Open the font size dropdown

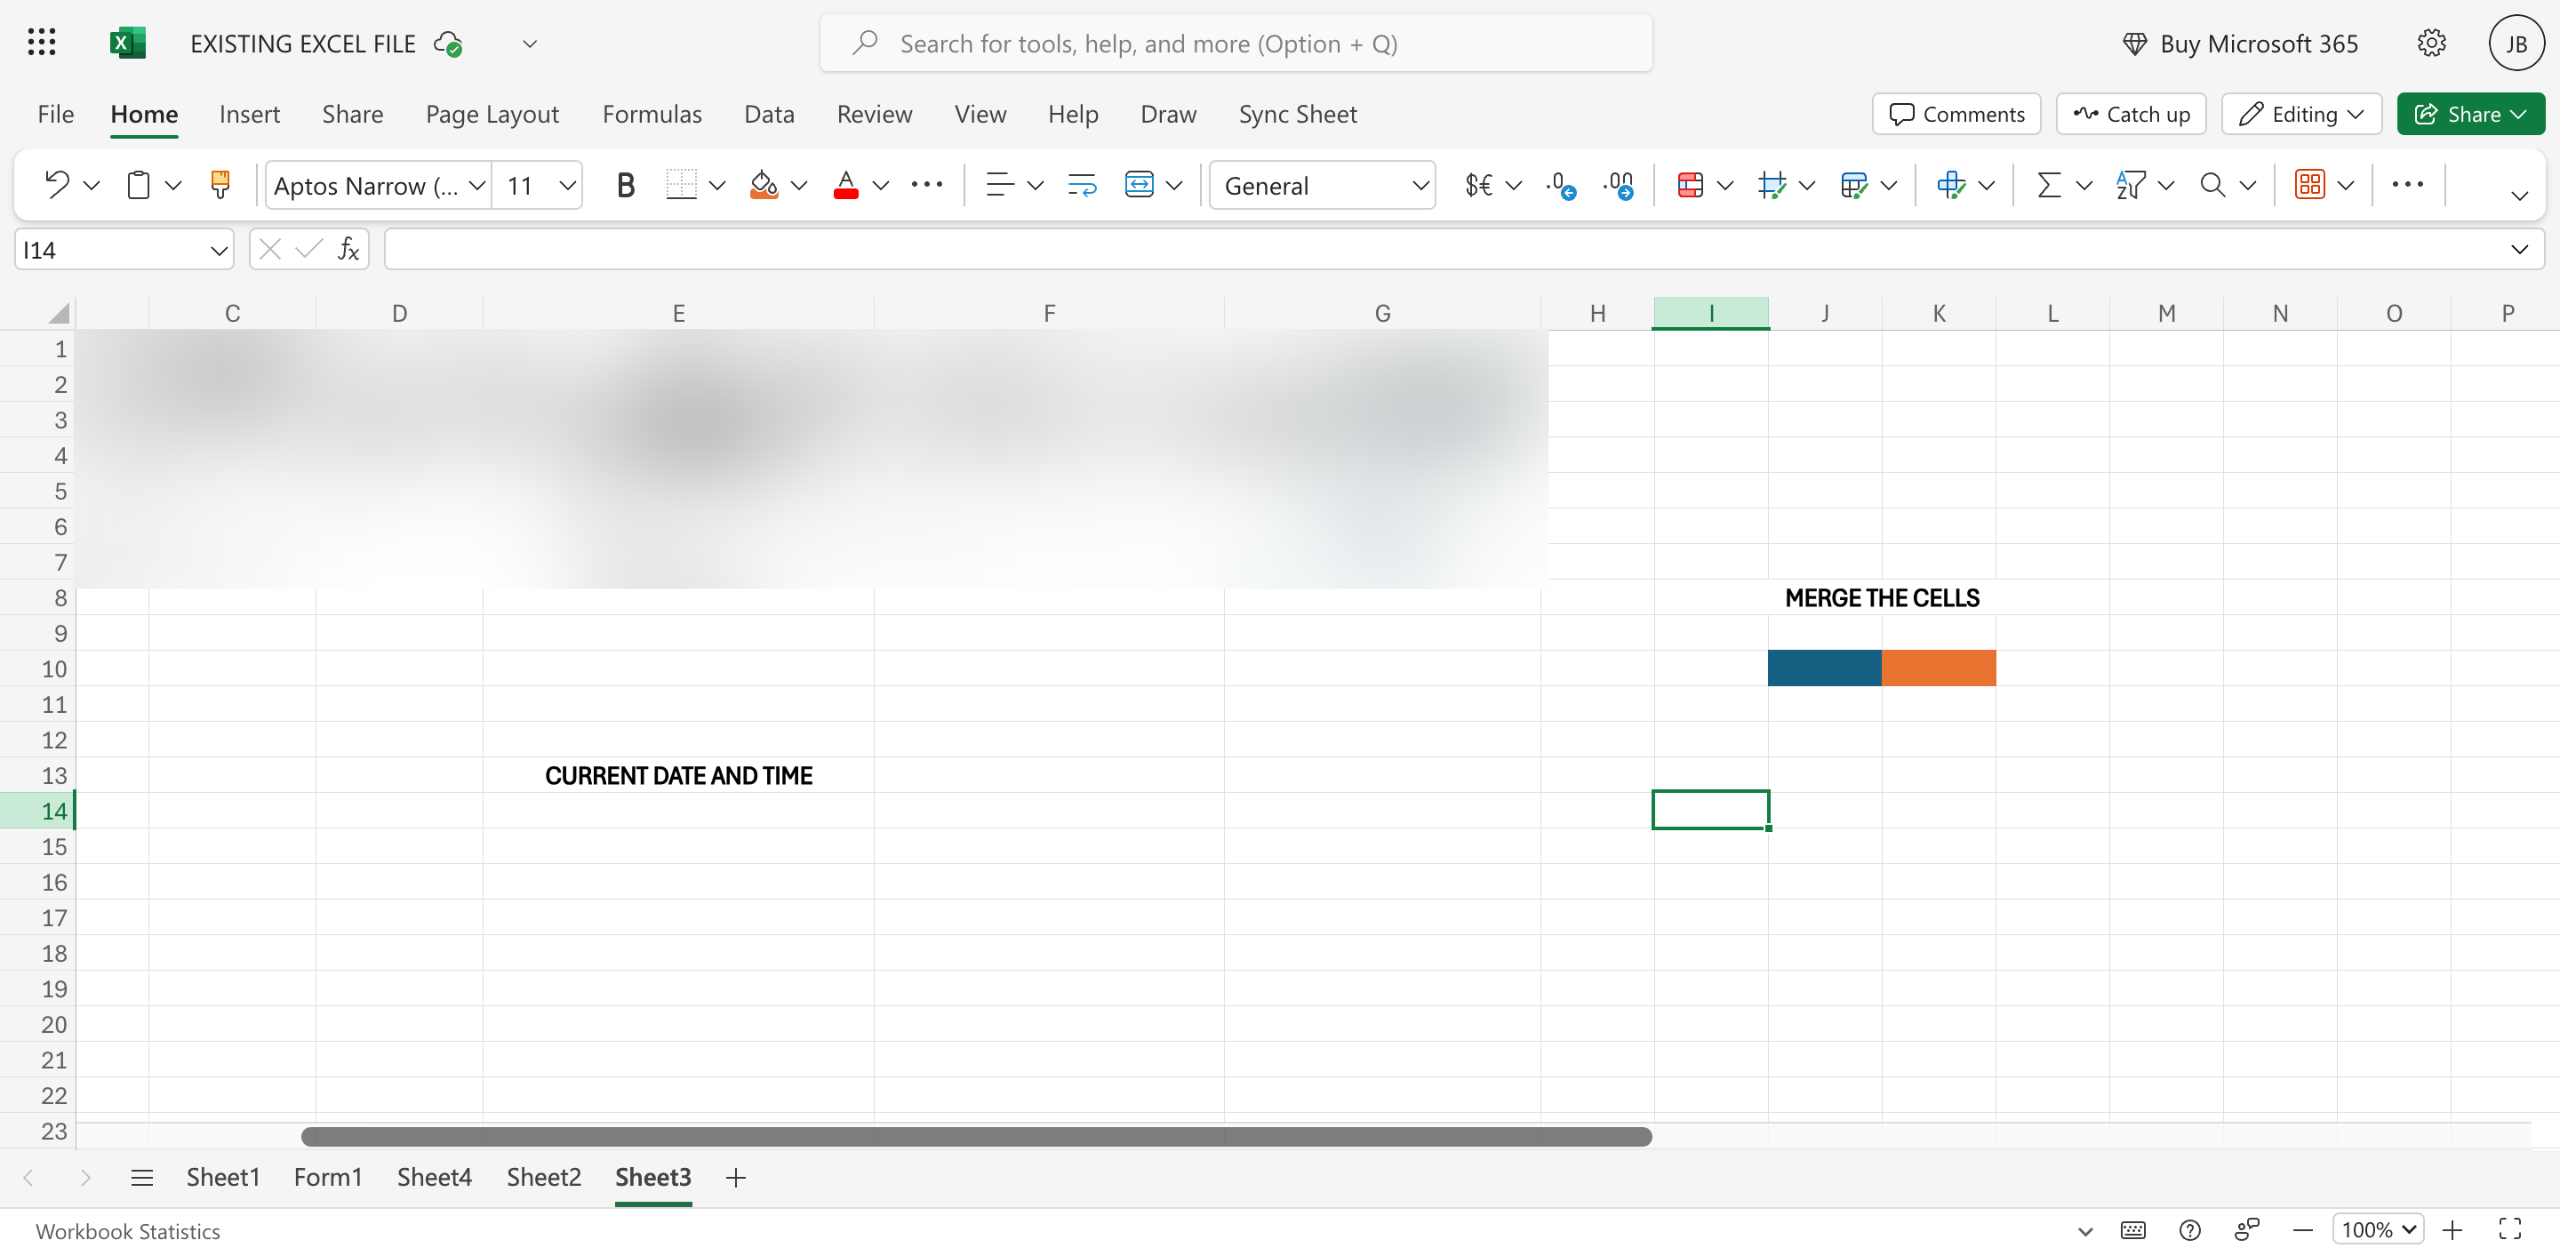(567, 185)
